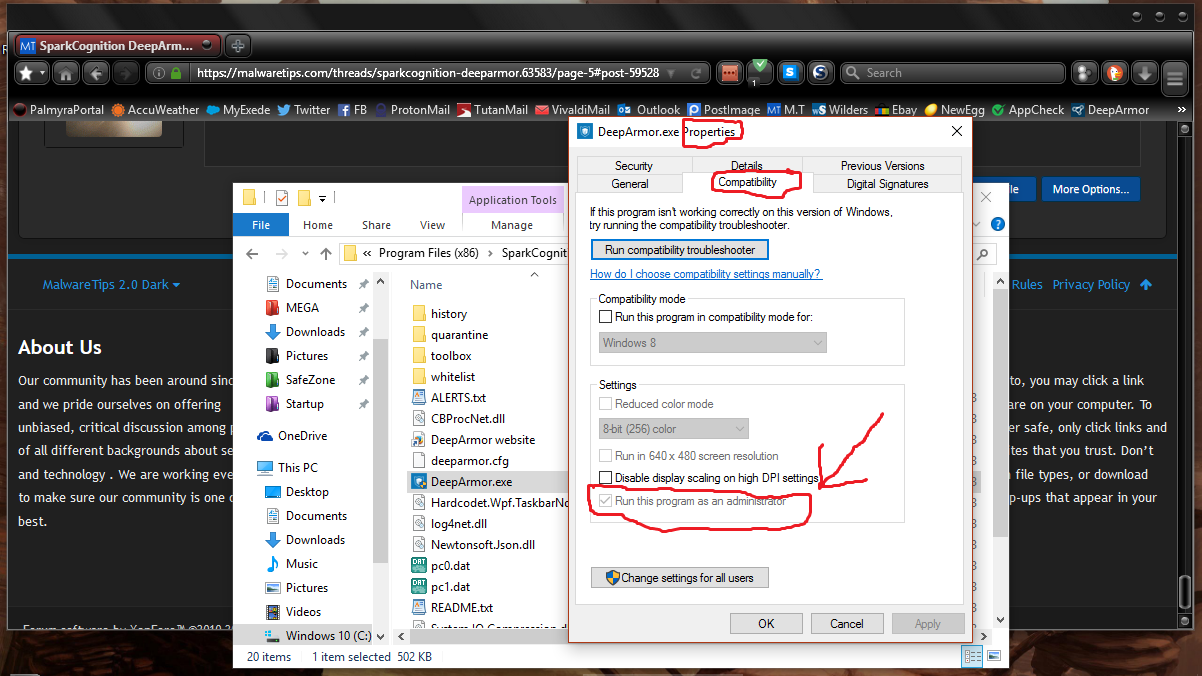Open the NewEgg bookmark
The height and width of the screenshot is (676, 1202).
(x=954, y=110)
